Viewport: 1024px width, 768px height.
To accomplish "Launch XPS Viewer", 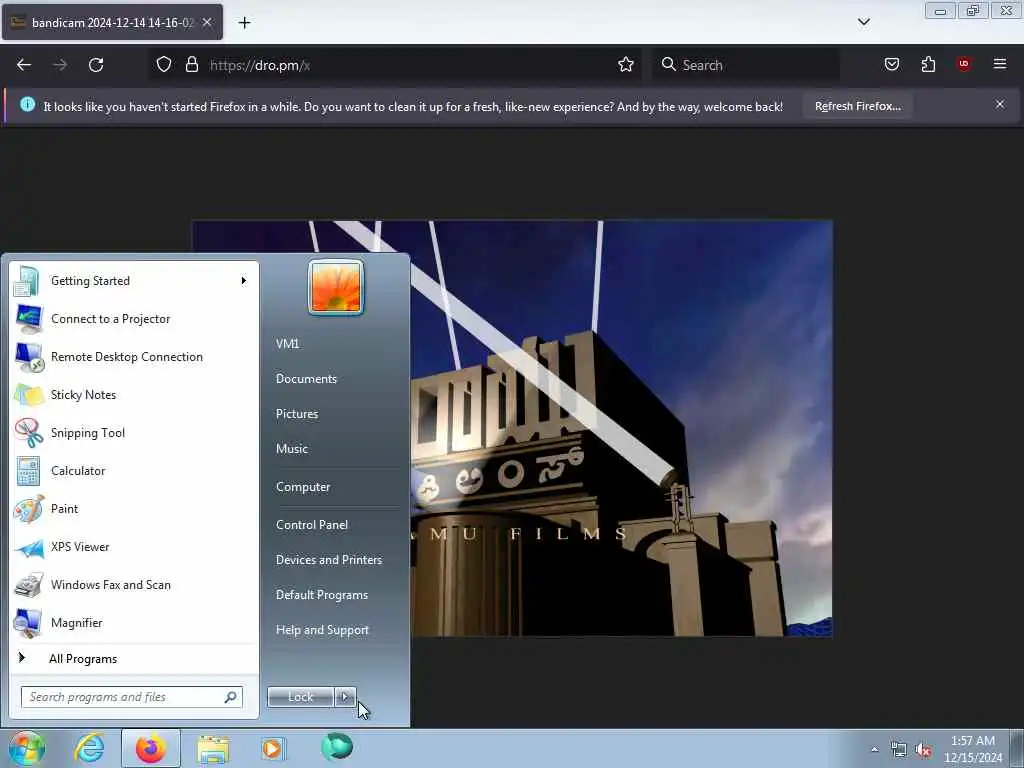I will point(134,547).
